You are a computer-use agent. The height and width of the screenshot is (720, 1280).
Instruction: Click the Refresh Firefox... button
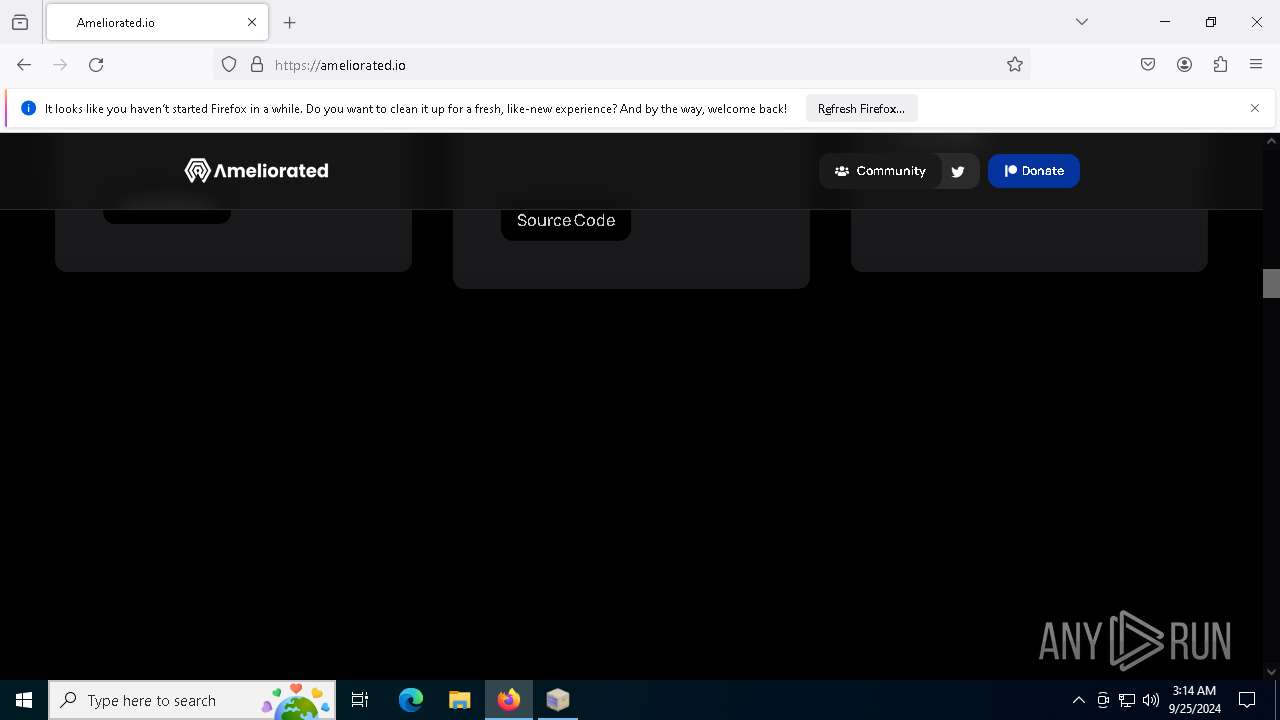(861, 108)
